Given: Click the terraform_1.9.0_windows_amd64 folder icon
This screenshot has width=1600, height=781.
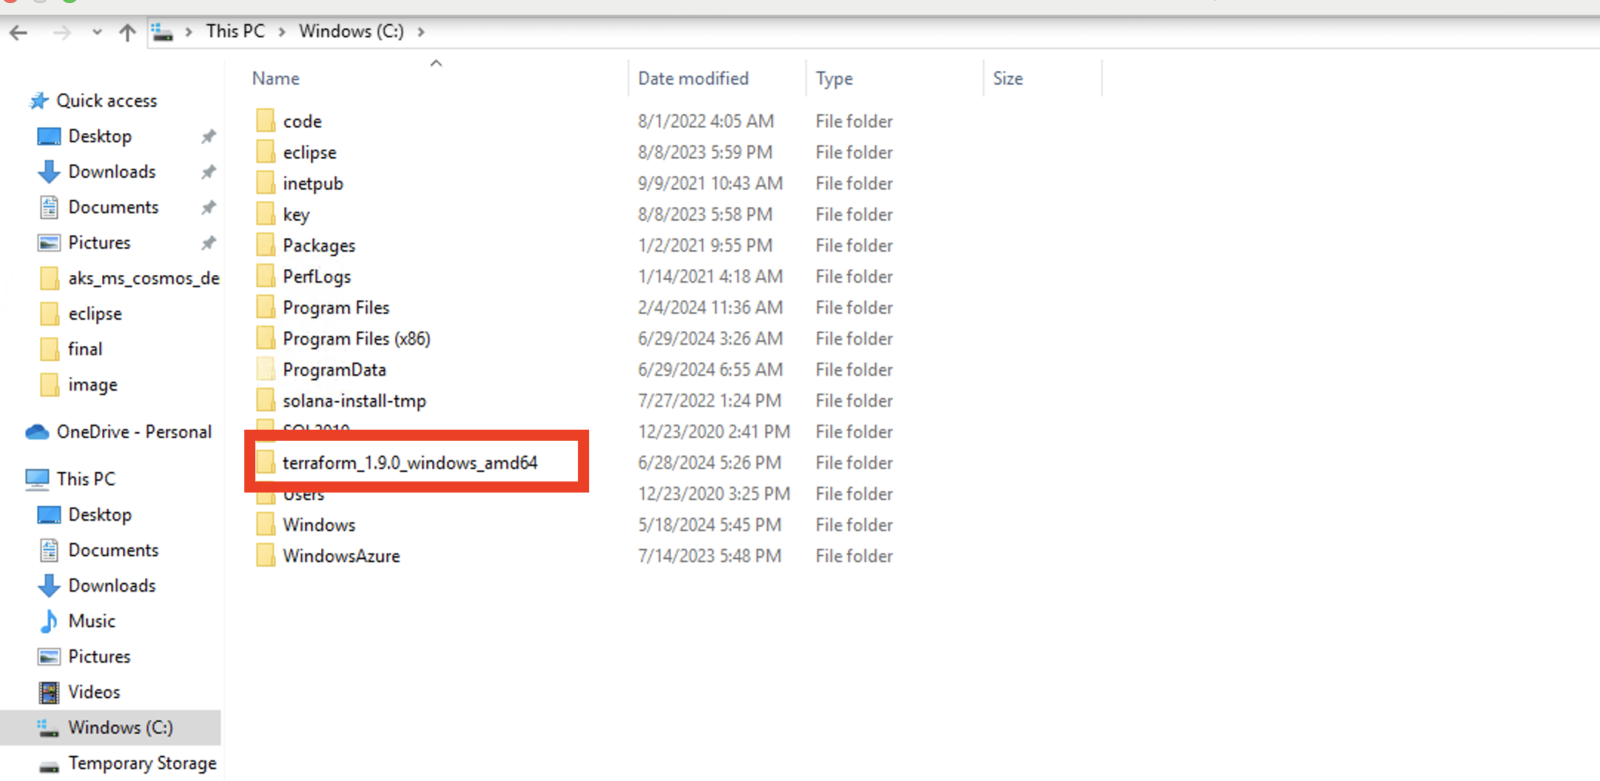Looking at the screenshot, I should [265, 462].
